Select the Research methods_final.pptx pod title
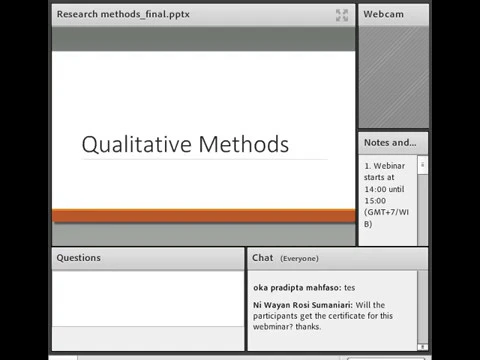Viewport: 480px width, 360px height. point(123,14)
